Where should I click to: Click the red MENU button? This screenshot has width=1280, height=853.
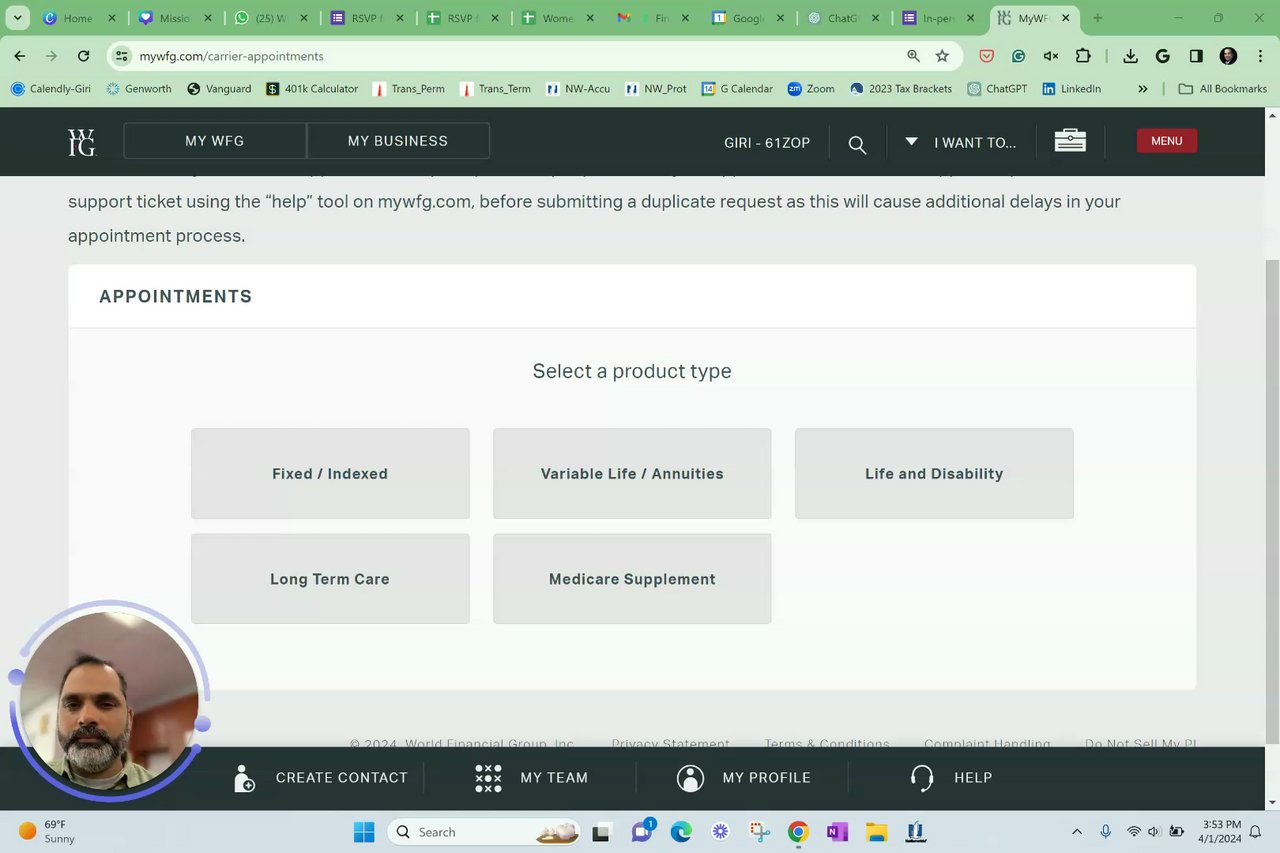point(1166,141)
